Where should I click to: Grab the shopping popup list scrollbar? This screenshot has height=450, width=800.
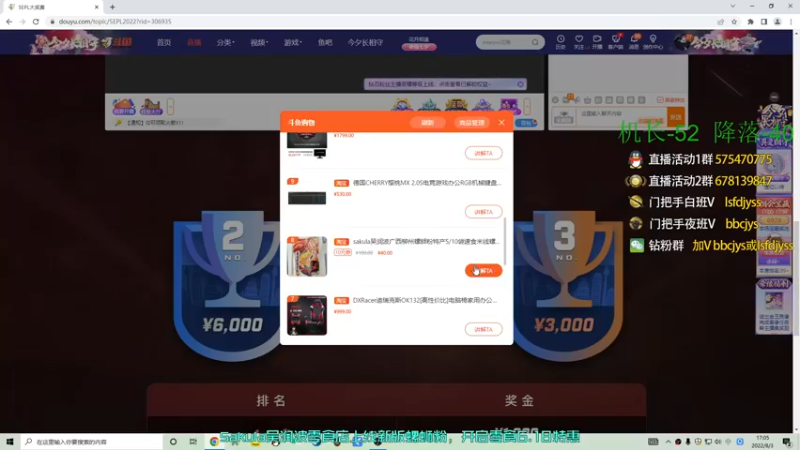click(505, 241)
